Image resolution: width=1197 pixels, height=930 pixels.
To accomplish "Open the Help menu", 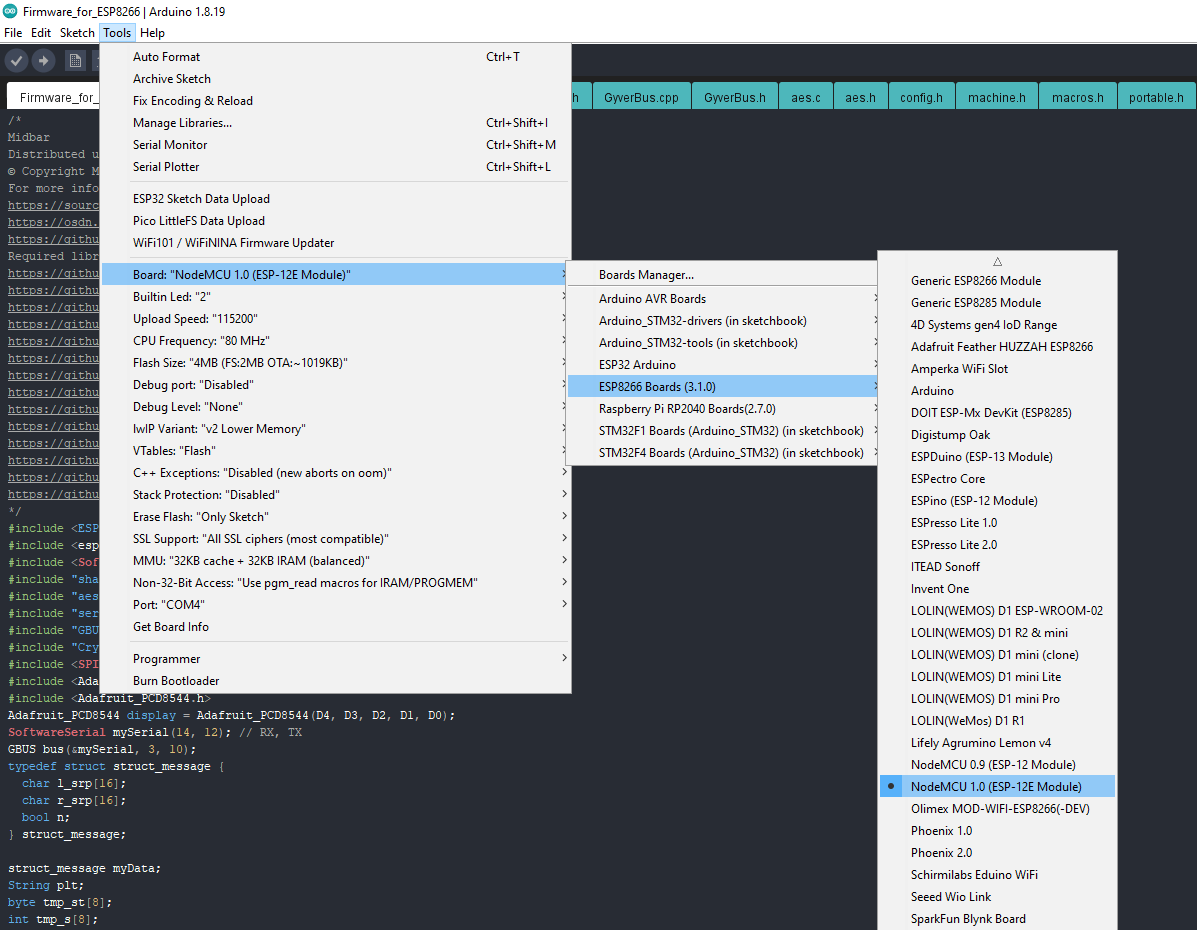I will point(152,33).
